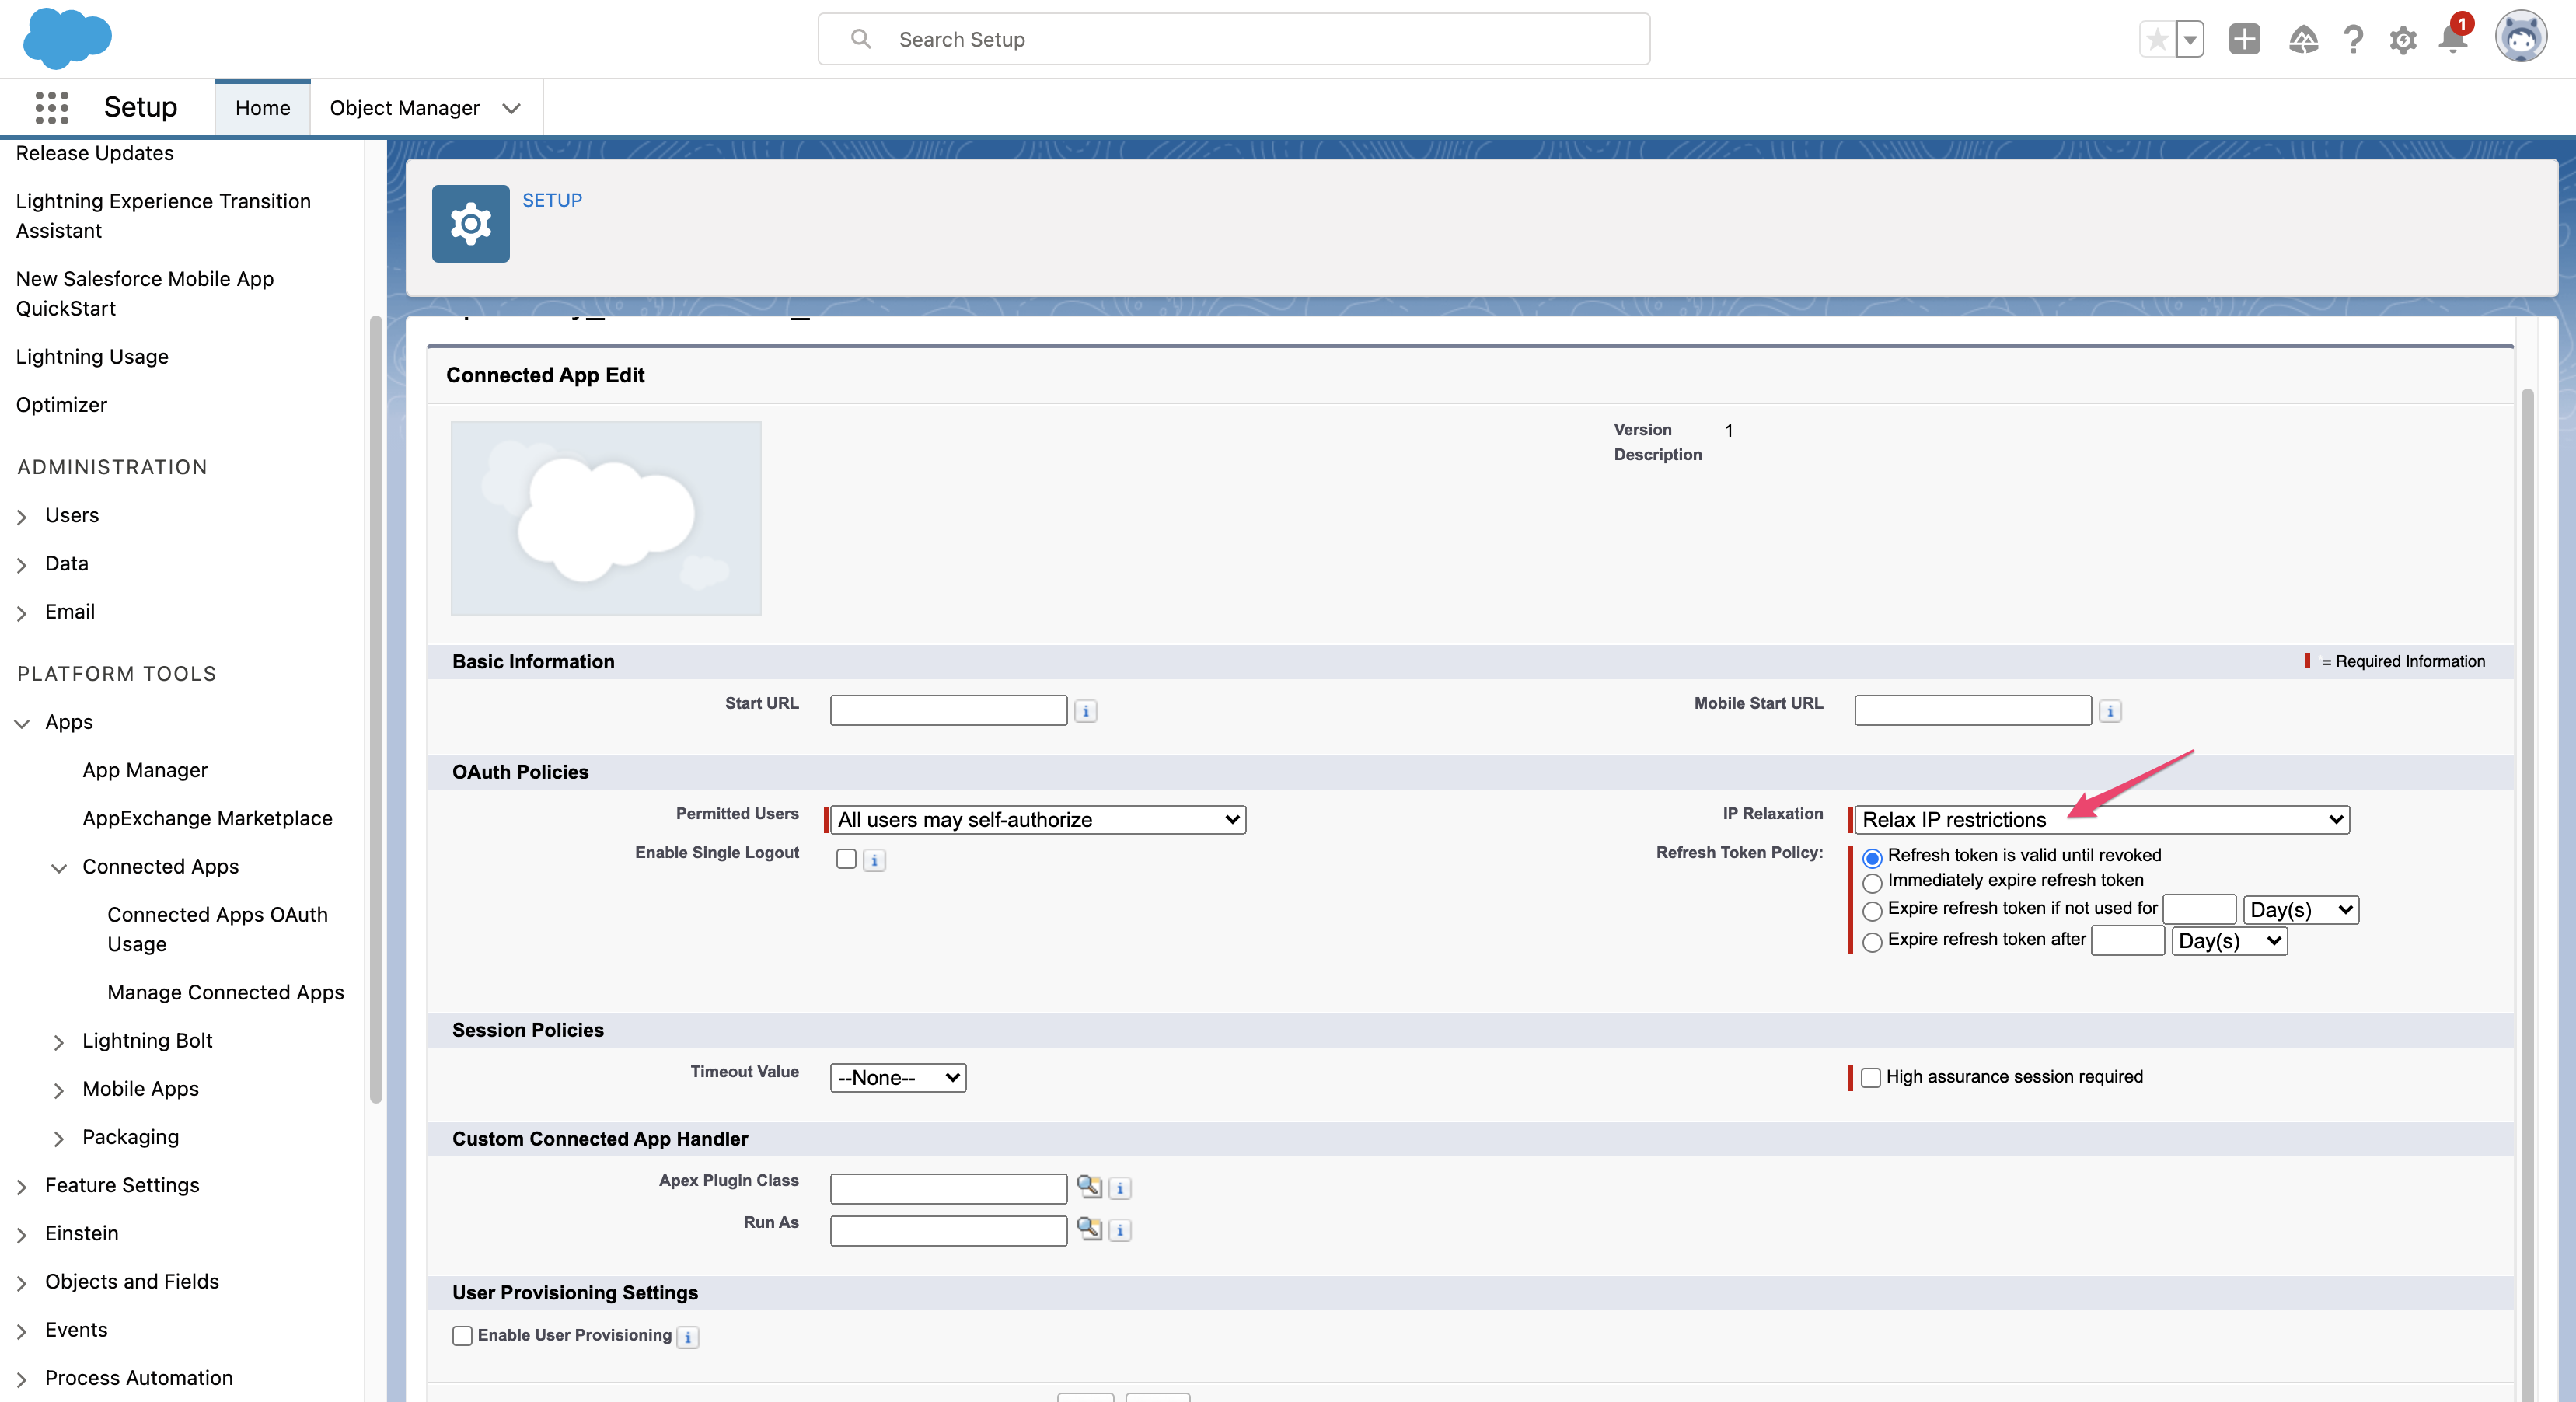Open Day(s) dropdown for expire after
This screenshot has width=2576, height=1402.
click(2229, 941)
